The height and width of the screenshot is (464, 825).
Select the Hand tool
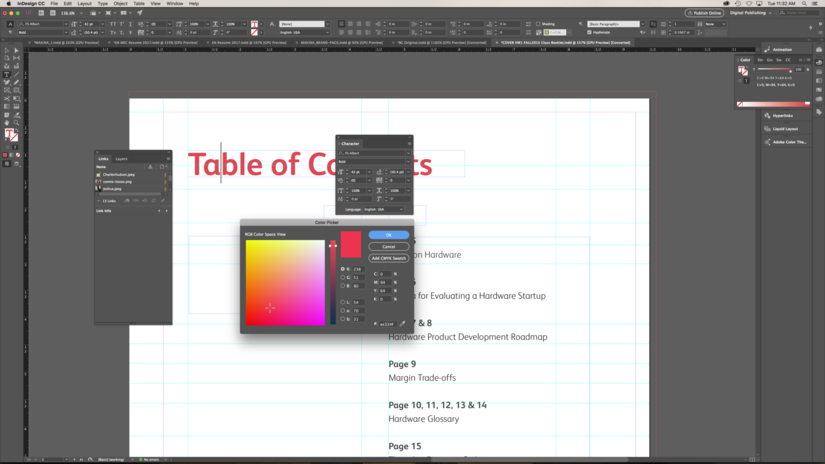tap(7, 123)
